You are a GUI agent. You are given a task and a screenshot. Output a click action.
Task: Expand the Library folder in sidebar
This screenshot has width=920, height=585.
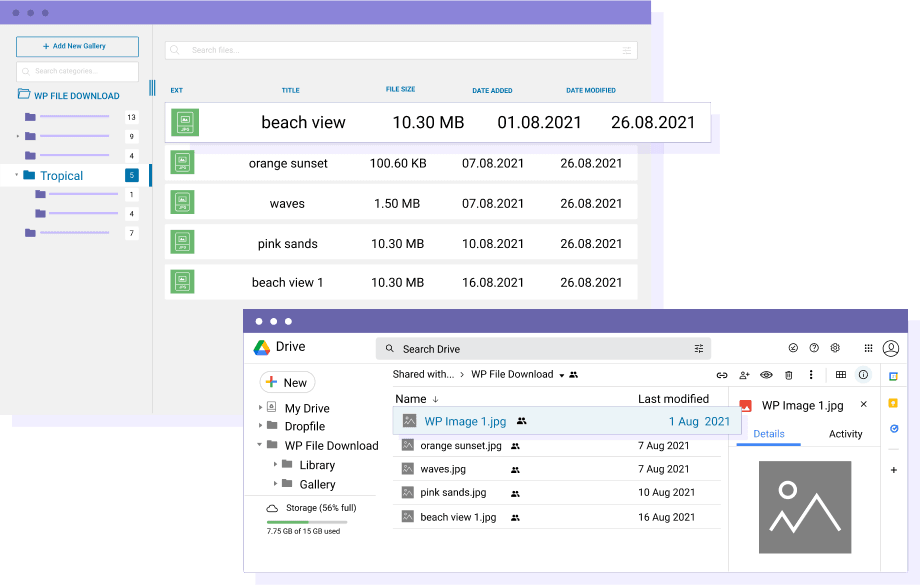pos(277,464)
